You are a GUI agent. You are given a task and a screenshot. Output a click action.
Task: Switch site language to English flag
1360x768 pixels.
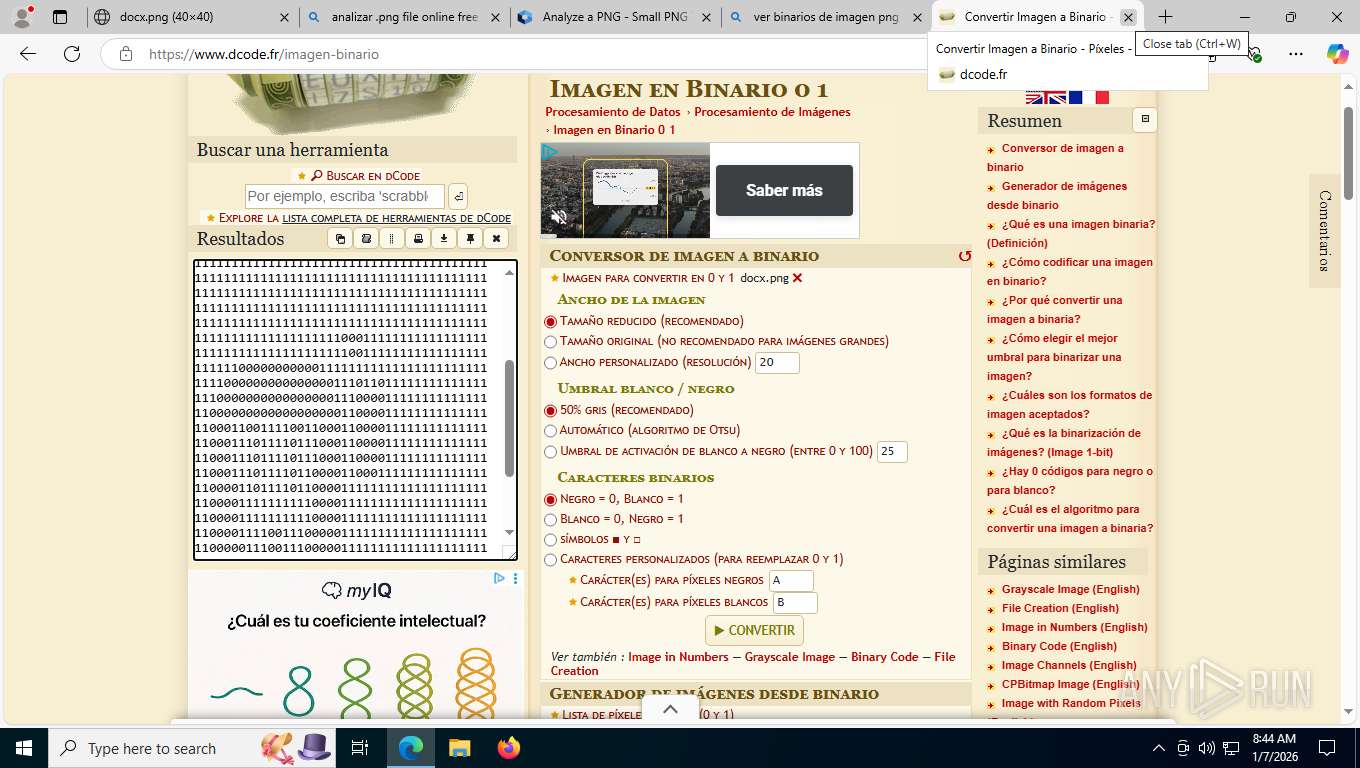point(1046,97)
